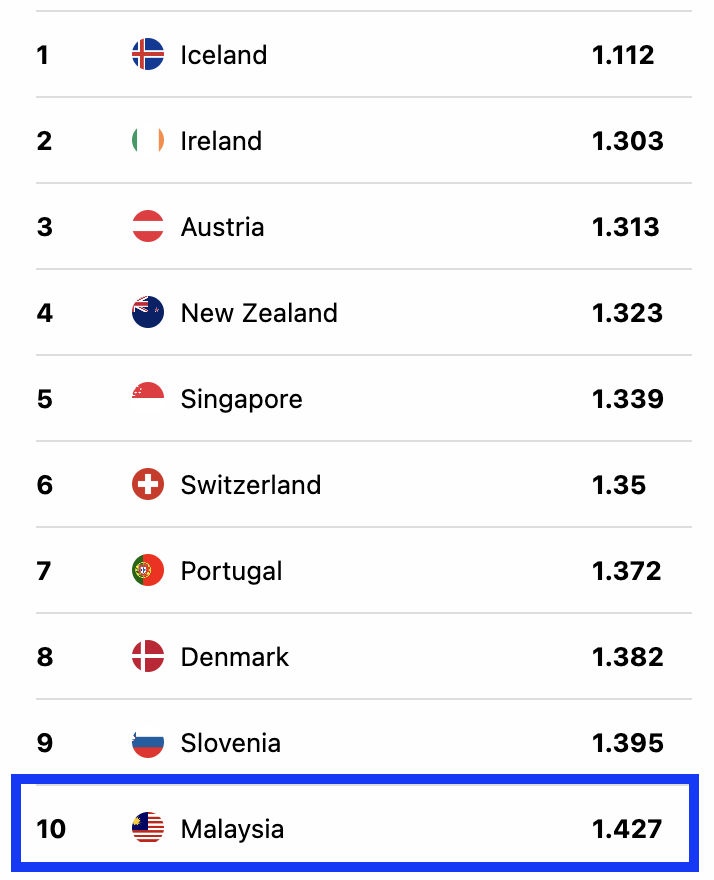Click the Austria flag icon

(x=148, y=227)
